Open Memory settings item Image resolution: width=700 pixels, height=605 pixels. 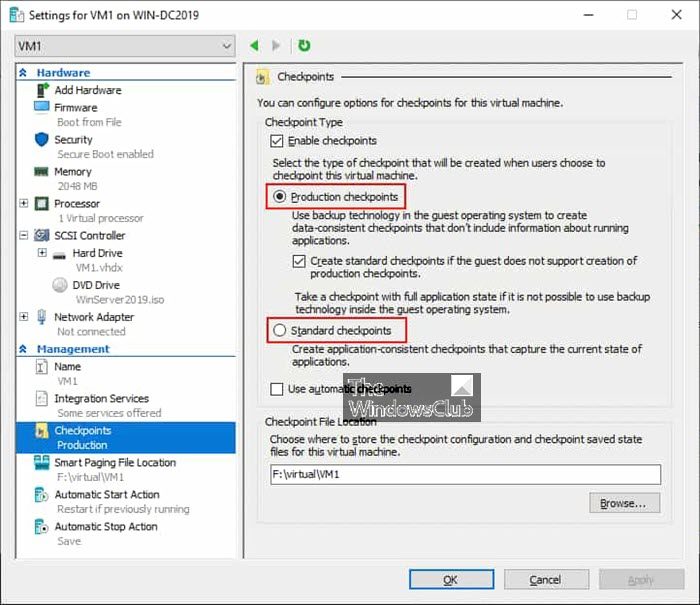coord(73,172)
